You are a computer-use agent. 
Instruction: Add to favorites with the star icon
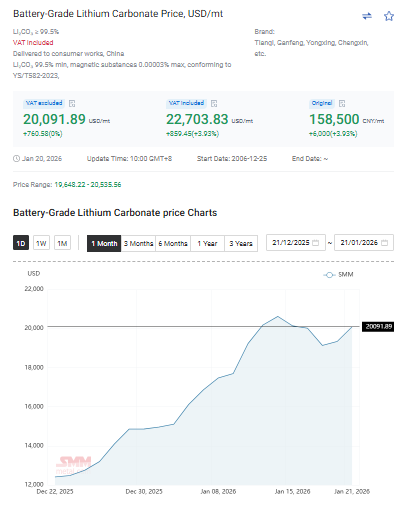[389, 16]
